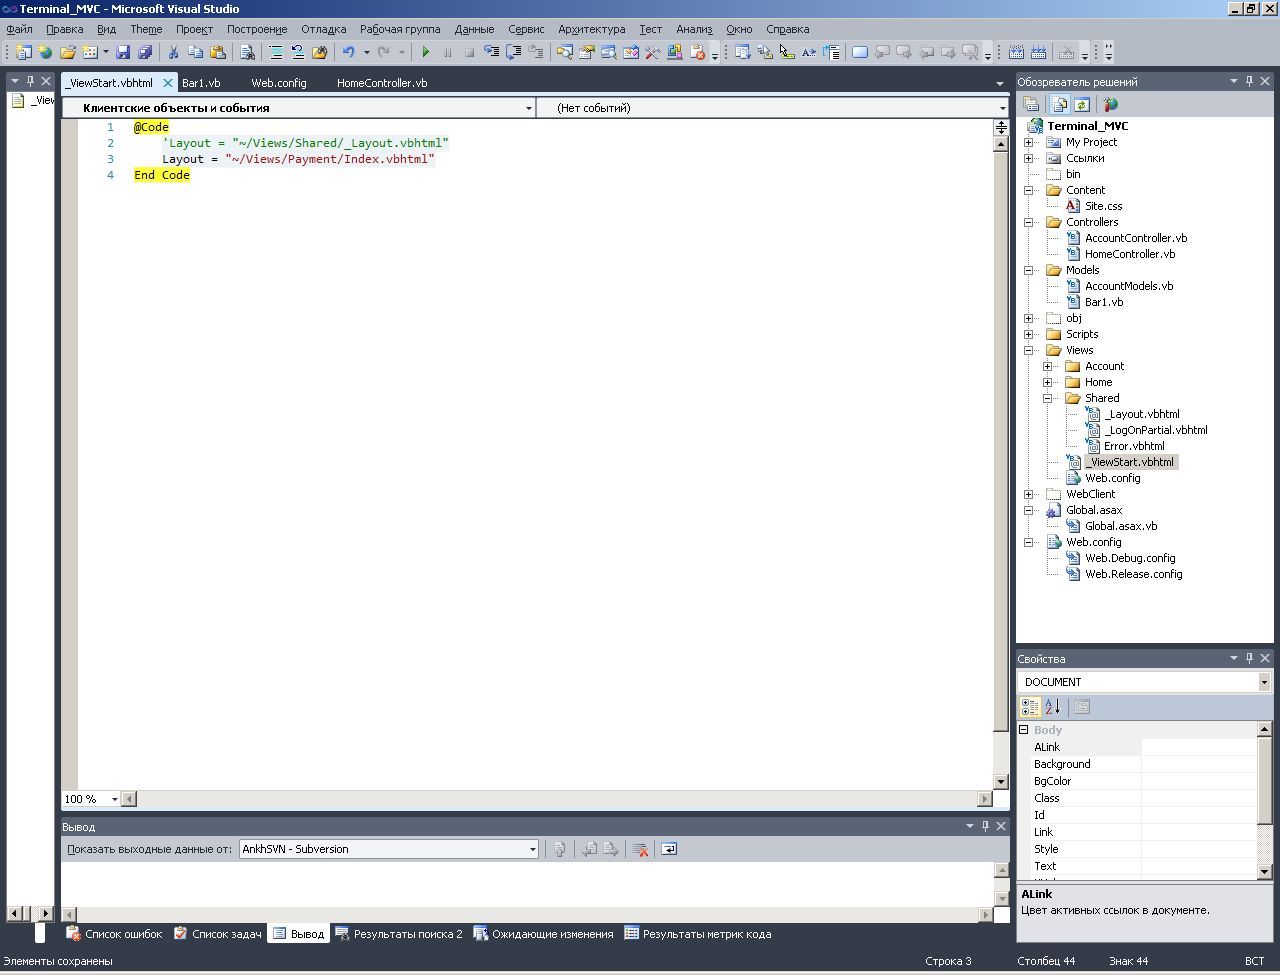The width and height of the screenshot is (1280, 975).
Task: Open the Ожидающие изменения tab
Action: 543,934
